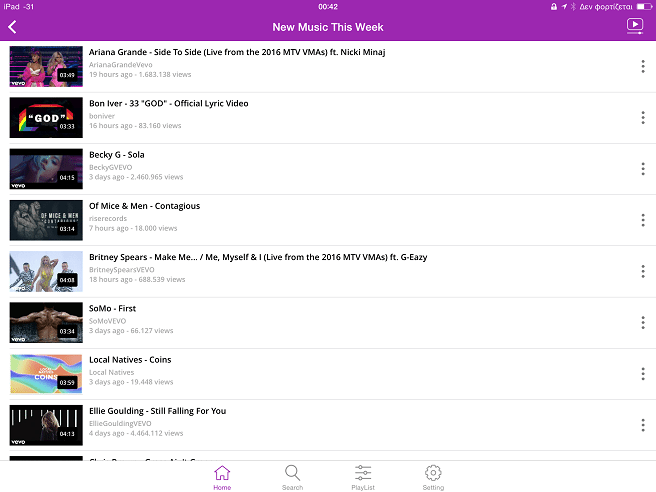The height and width of the screenshot is (492, 656).
Task: Select title Britney Spears - Make Me
Action: pos(258,257)
